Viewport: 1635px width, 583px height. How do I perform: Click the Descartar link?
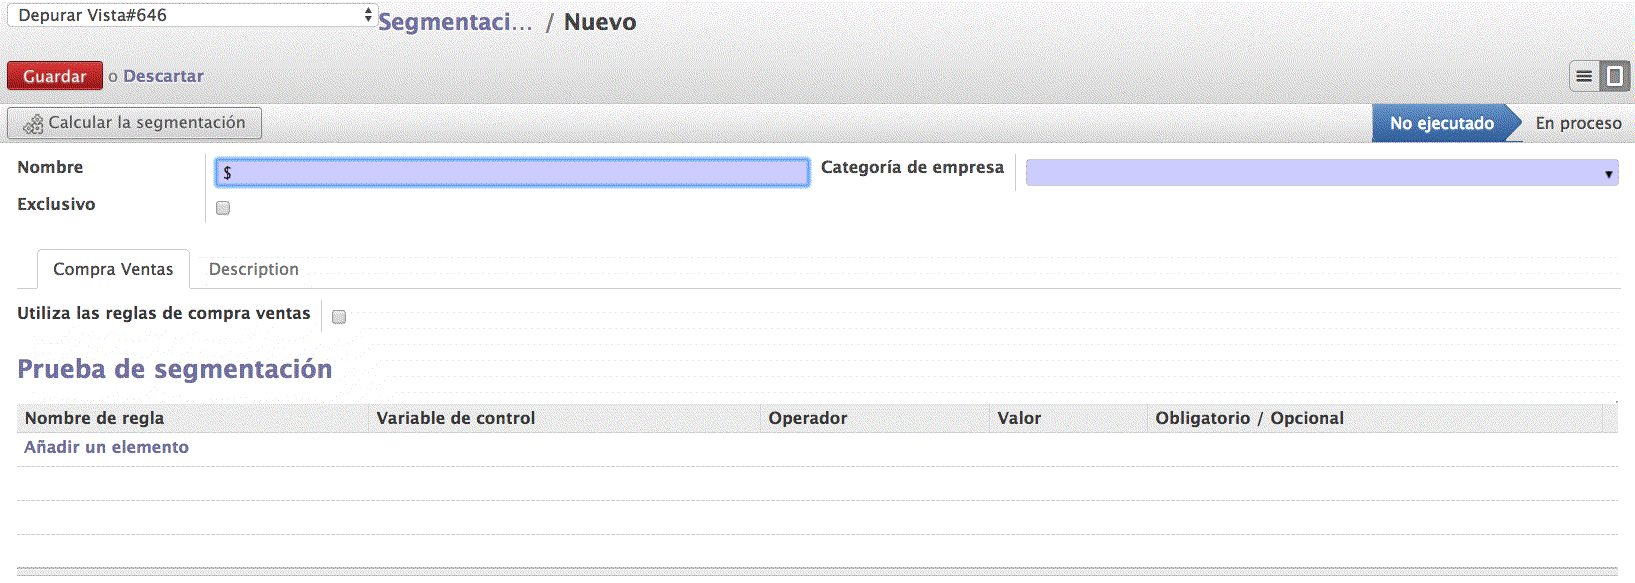coord(163,76)
